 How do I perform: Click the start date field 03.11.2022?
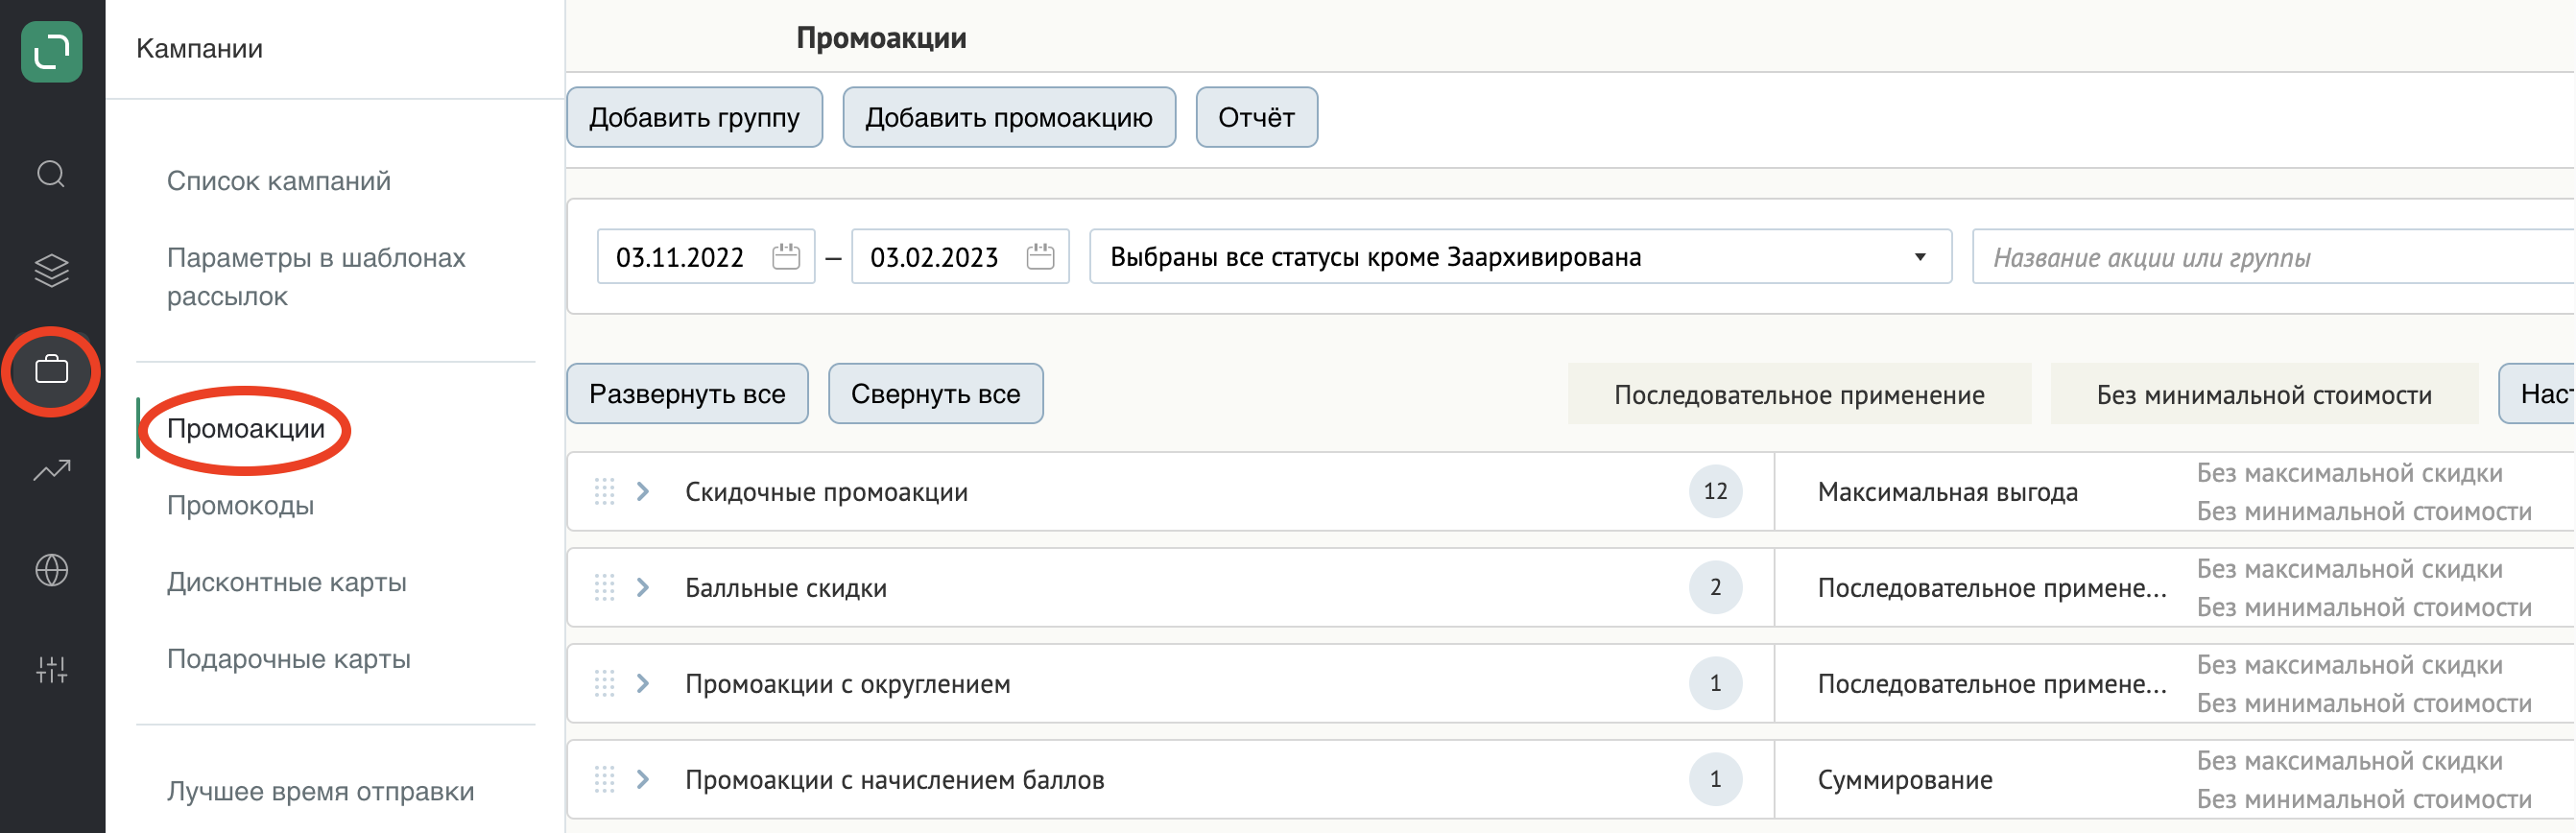click(706, 257)
